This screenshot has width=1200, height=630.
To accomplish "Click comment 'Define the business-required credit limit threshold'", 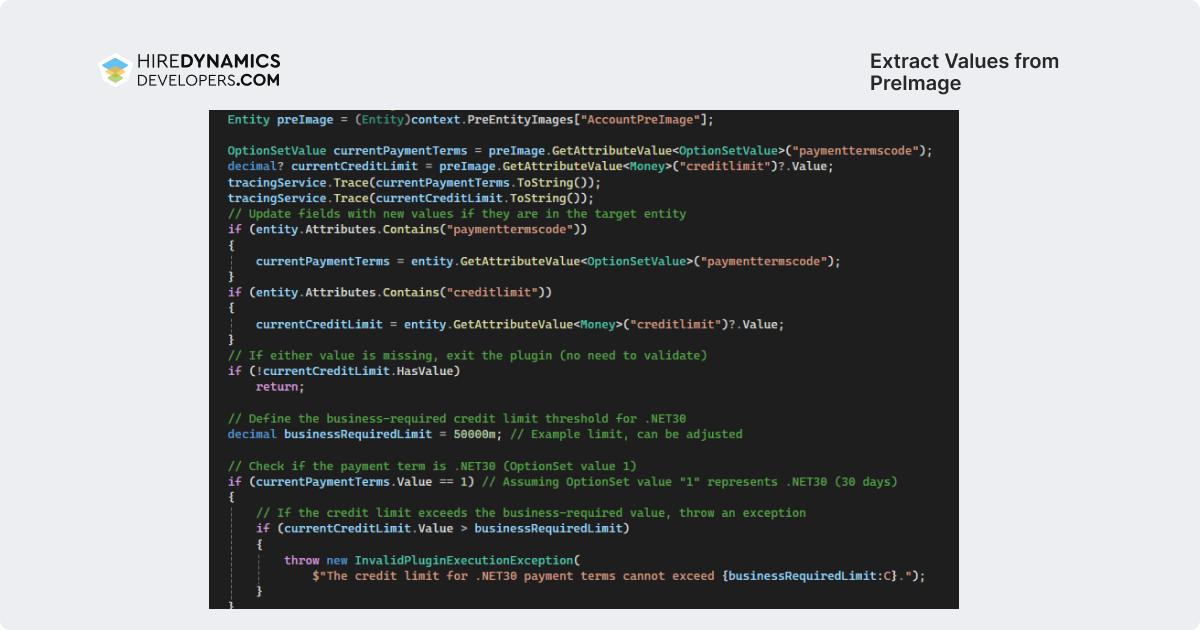I will click(x=456, y=418).
